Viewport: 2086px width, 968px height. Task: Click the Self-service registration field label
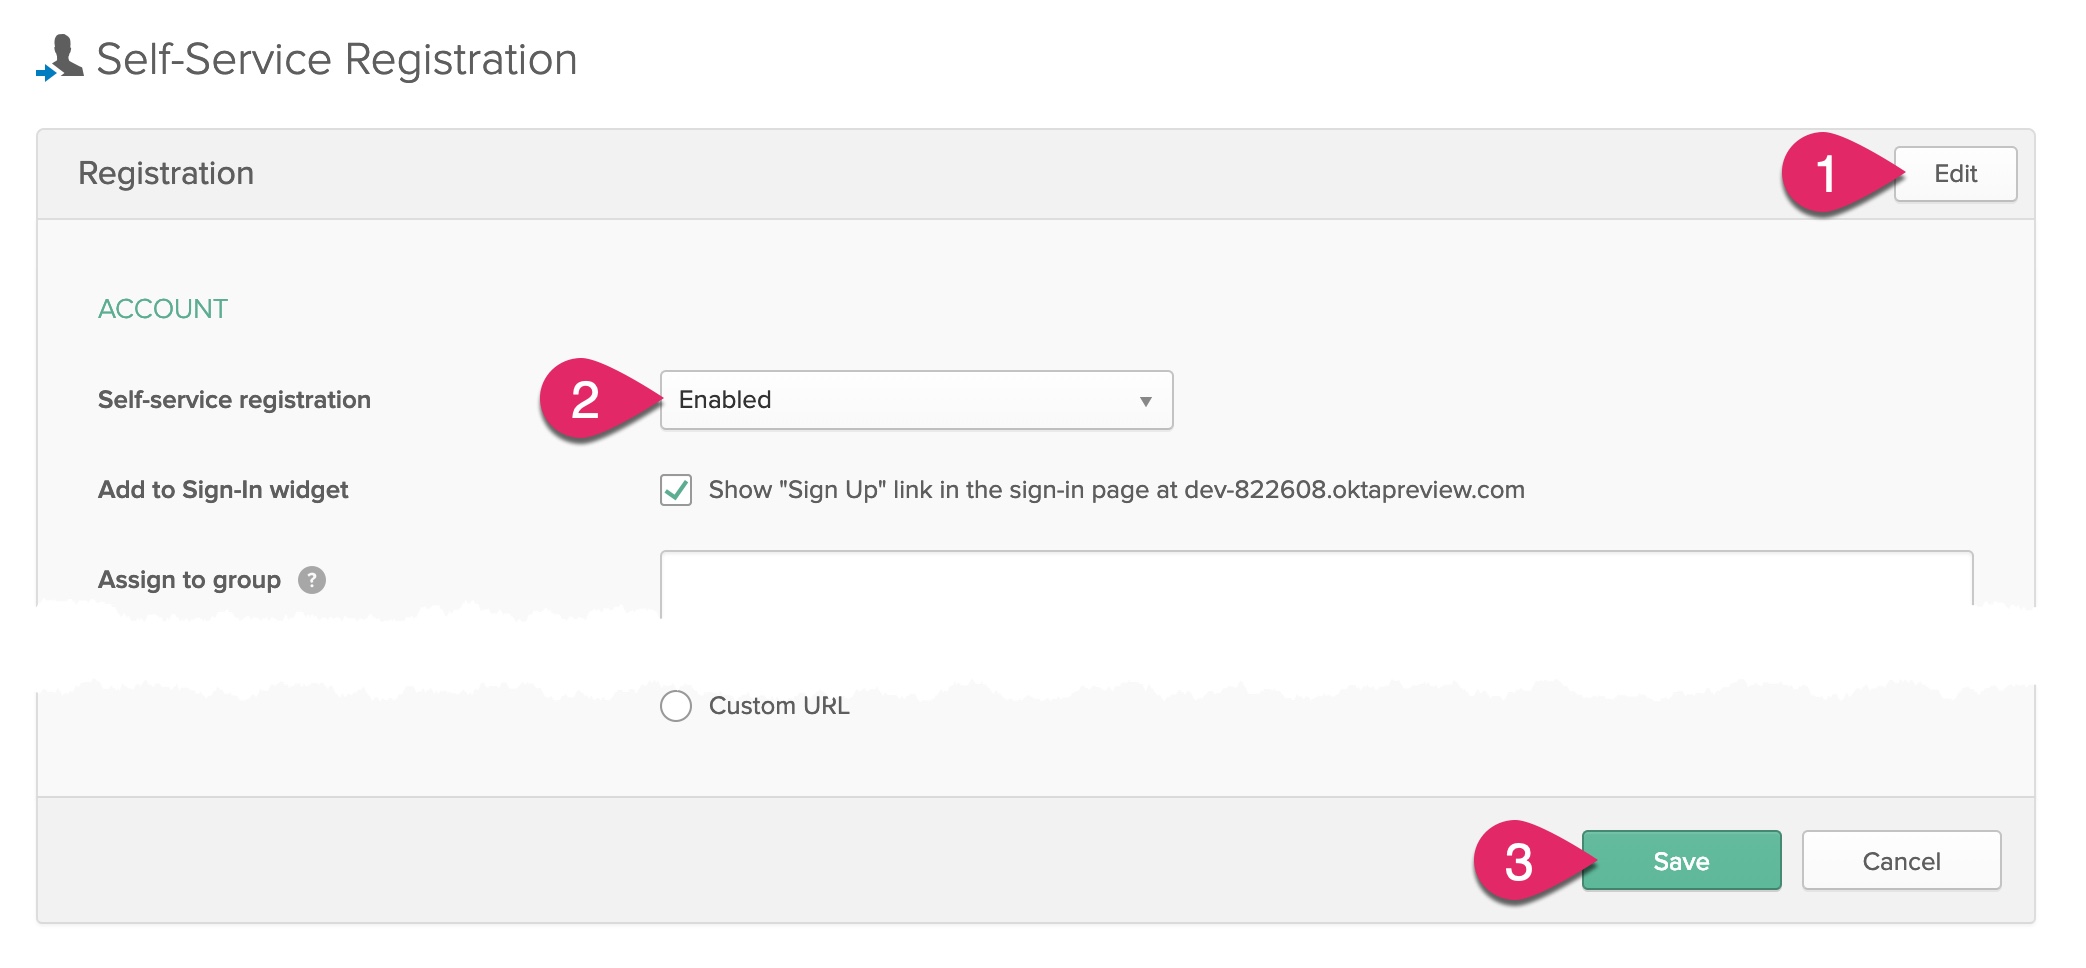coord(234,400)
